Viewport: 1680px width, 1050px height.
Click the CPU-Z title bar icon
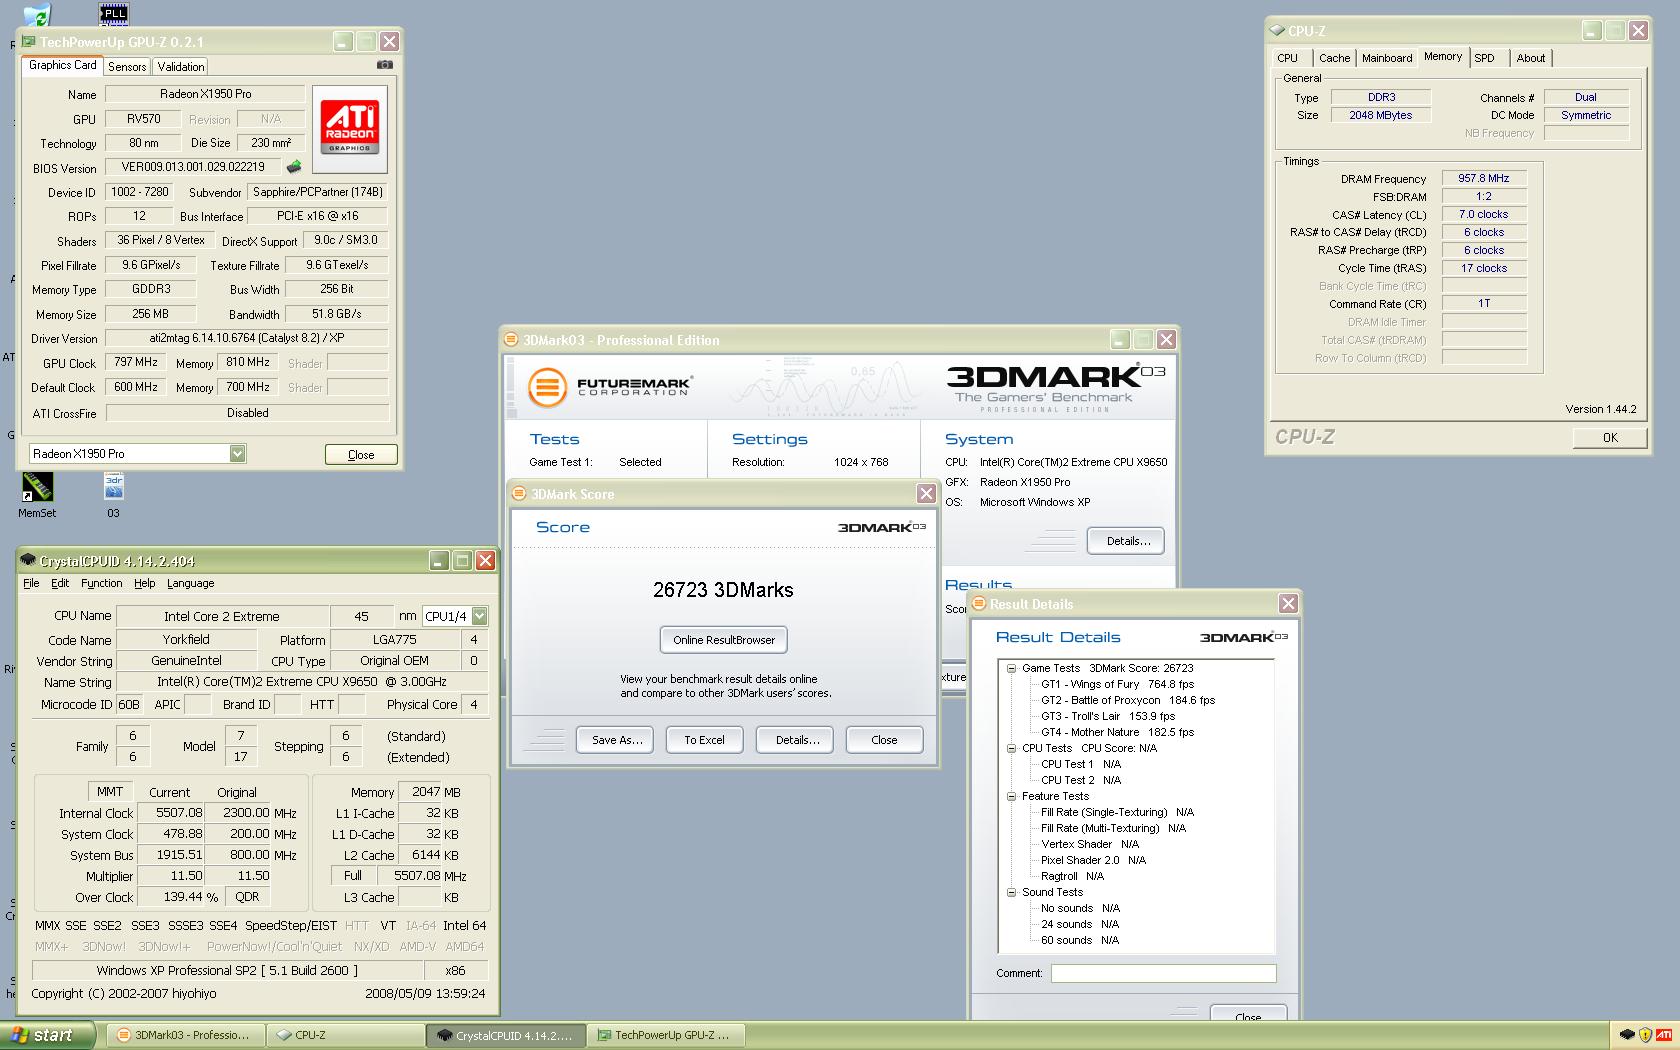(1277, 31)
